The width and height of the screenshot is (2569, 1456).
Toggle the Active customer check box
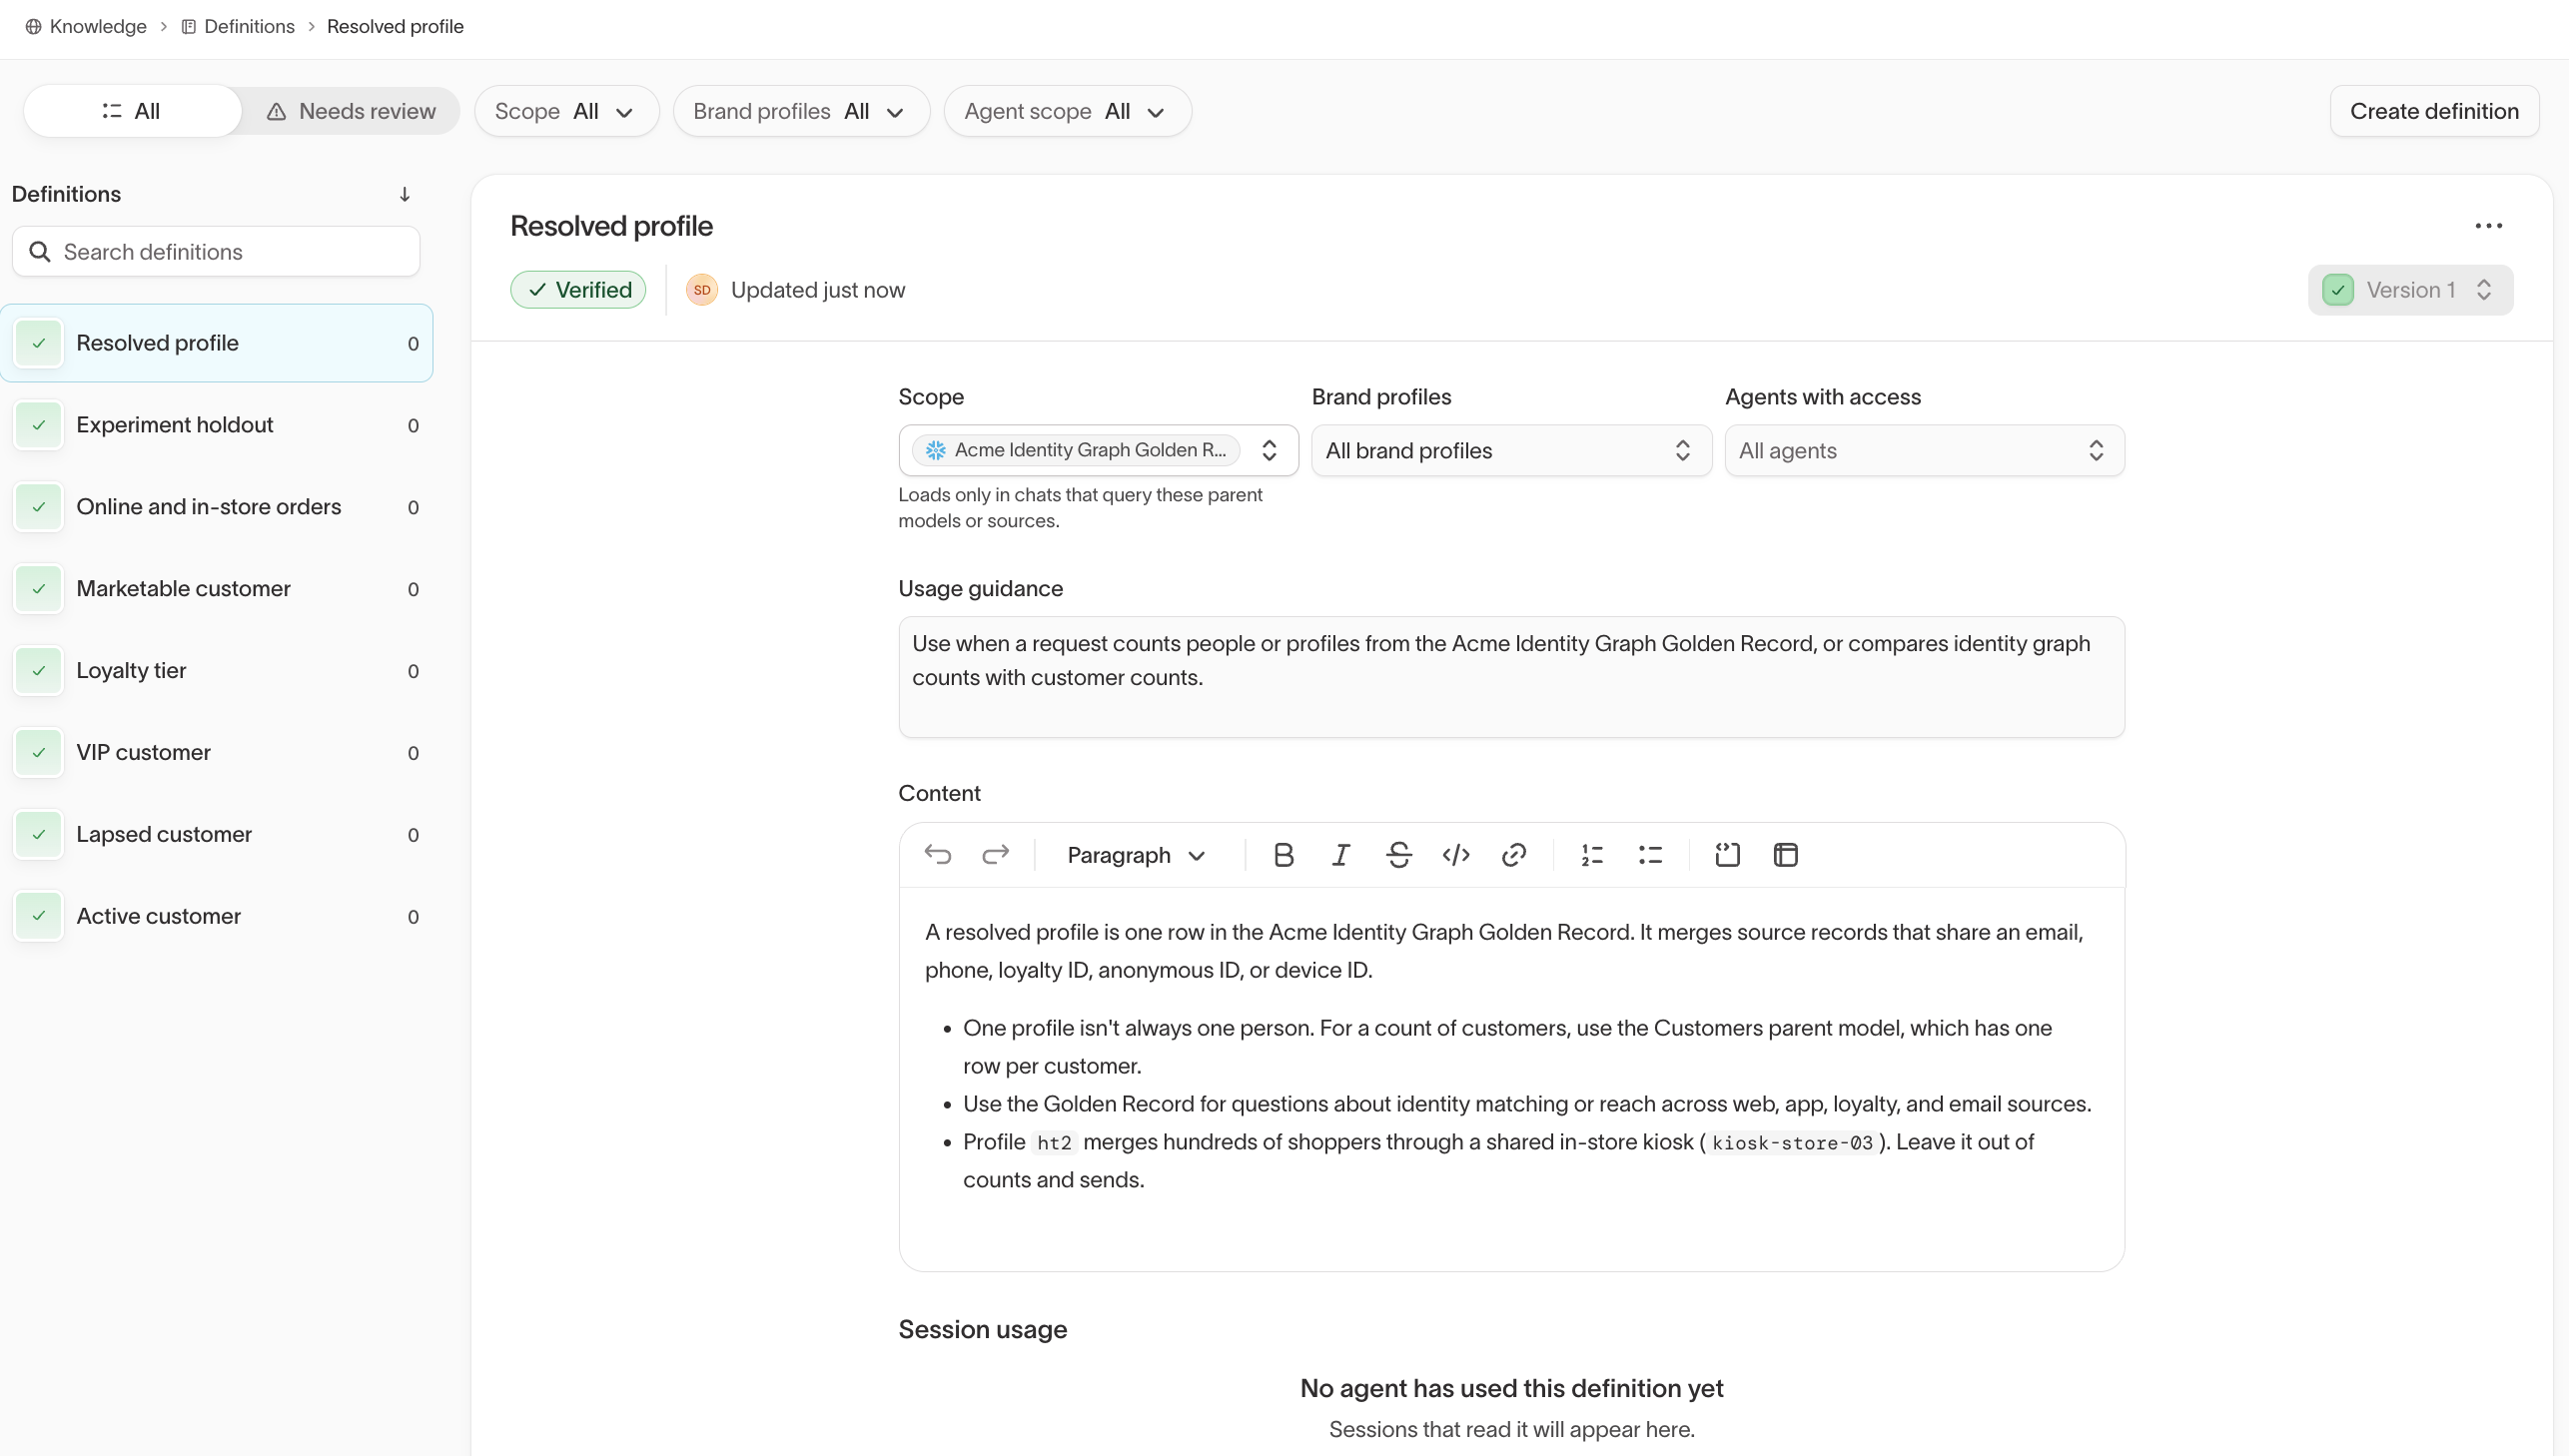click(x=39, y=917)
